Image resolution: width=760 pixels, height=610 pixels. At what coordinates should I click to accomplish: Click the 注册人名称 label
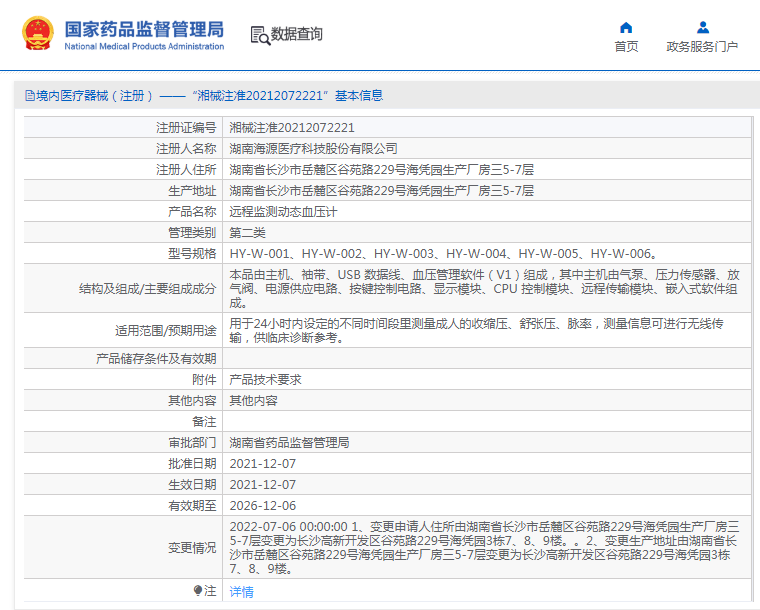coord(186,149)
